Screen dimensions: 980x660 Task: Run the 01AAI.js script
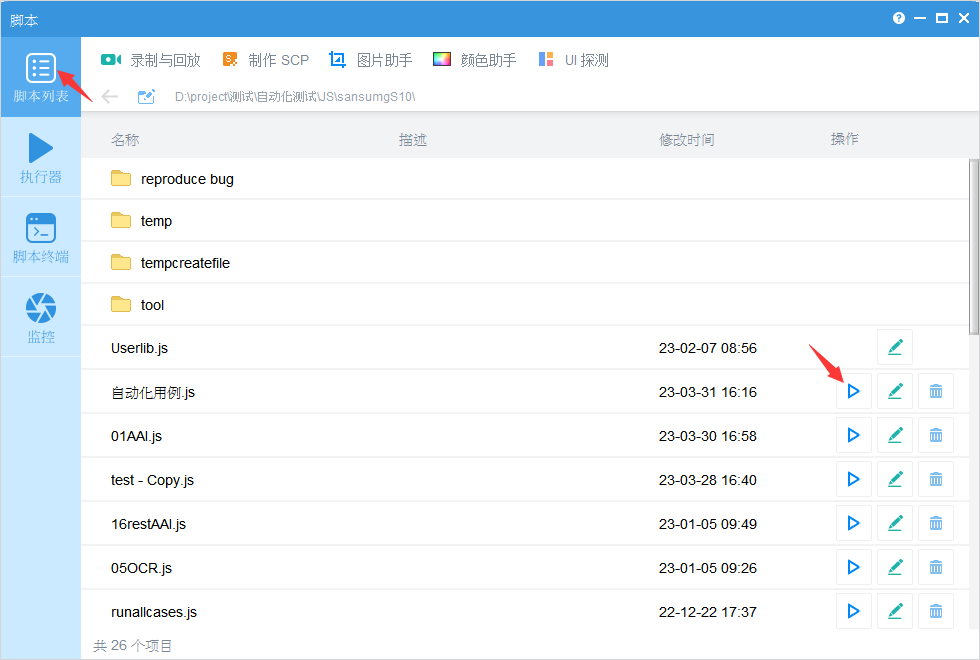coord(854,435)
